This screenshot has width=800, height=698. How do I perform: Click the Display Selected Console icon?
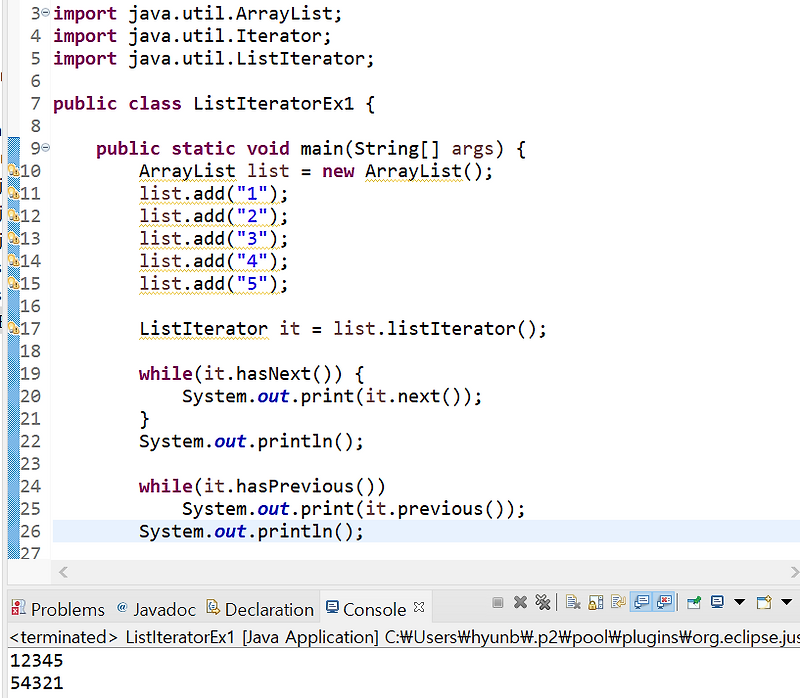pos(718,603)
